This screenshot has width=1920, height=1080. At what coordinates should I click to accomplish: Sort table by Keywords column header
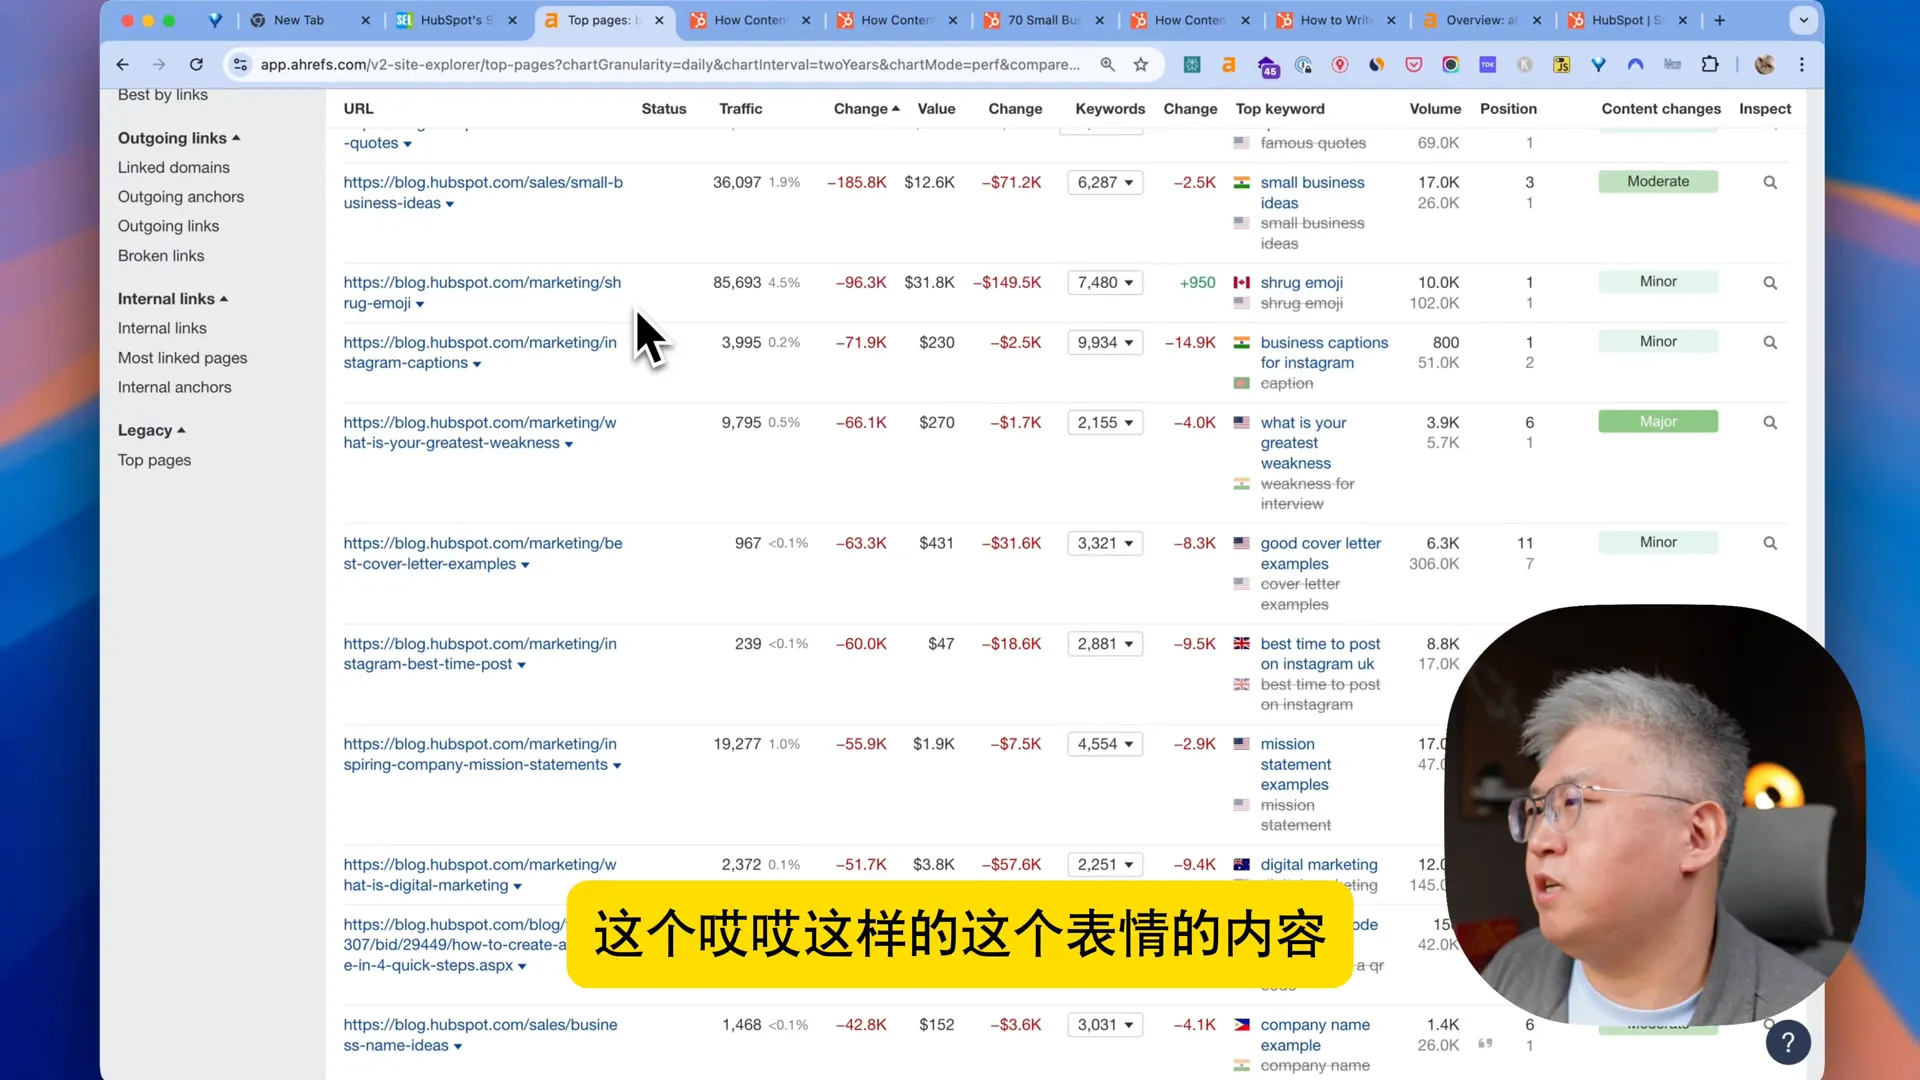[x=1110, y=109]
